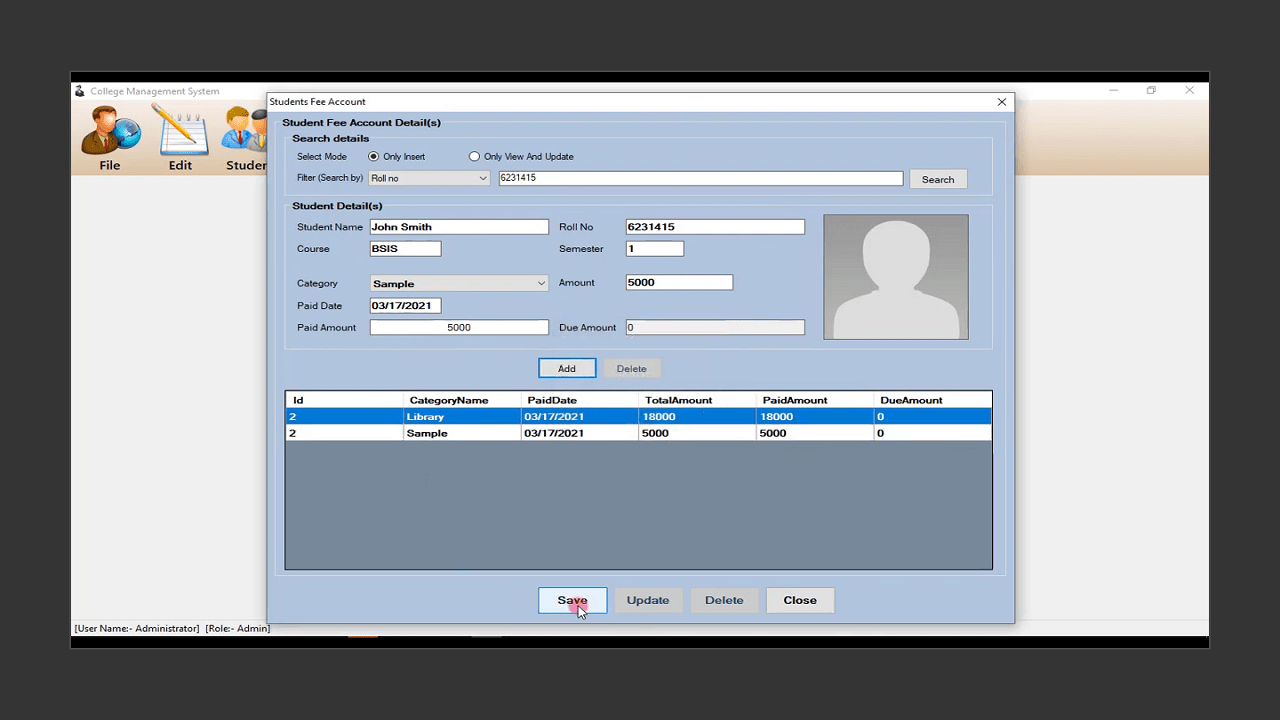Viewport: 1280px width, 720px height.
Task: Close the Students Fee Account dialog
Action: point(1001,101)
